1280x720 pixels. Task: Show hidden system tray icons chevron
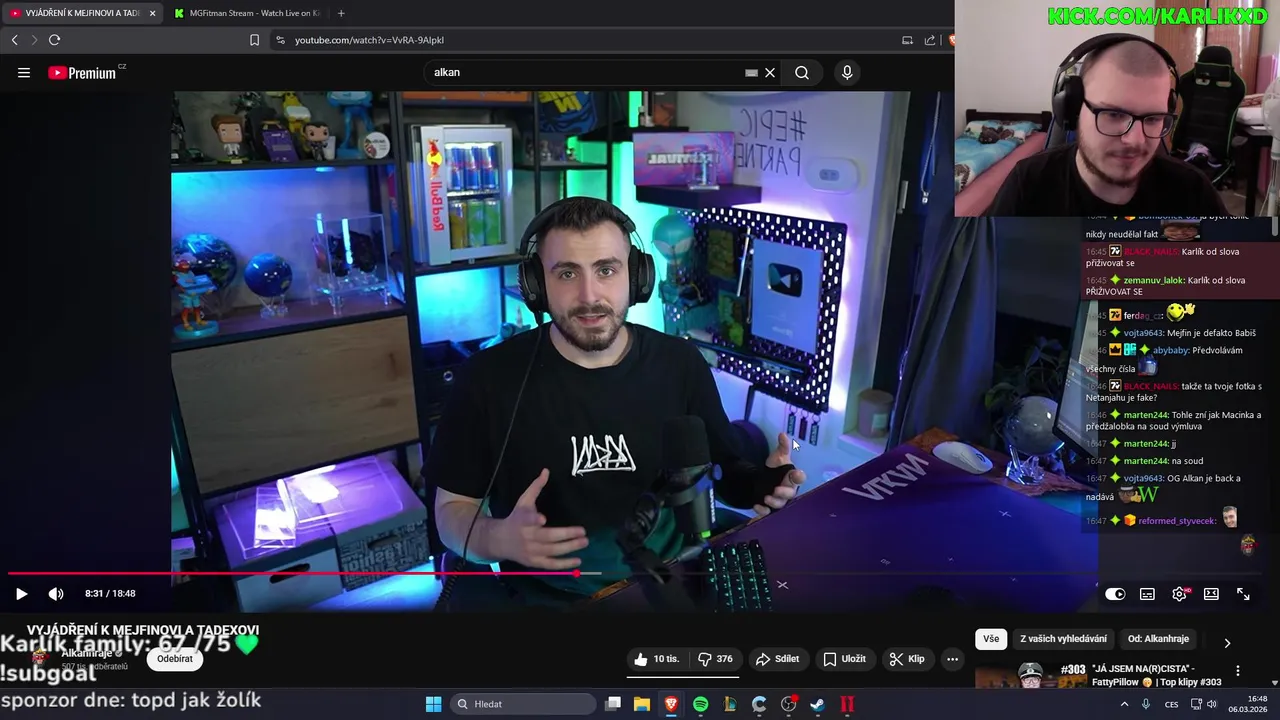point(1125,704)
